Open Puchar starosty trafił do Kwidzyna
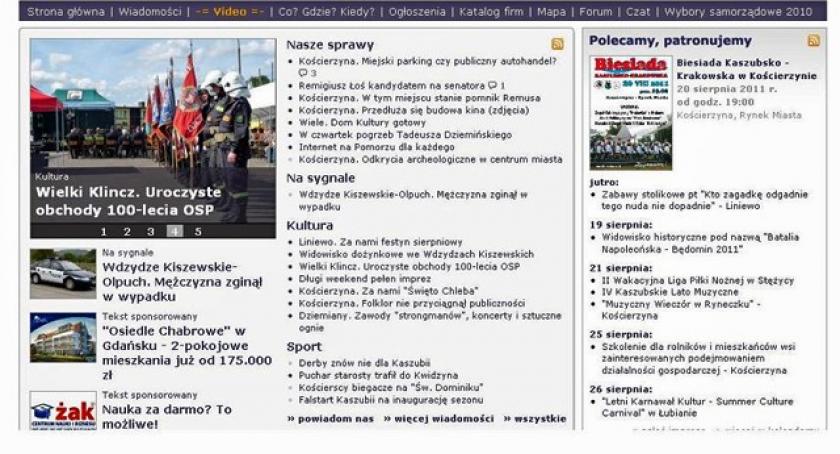The height and width of the screenshot is (454, 840). click(x=378, y=375)
